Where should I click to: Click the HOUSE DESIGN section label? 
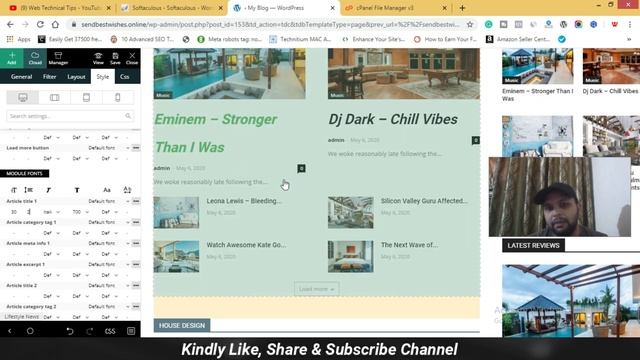pyautogui.click(x=182, y=325)
